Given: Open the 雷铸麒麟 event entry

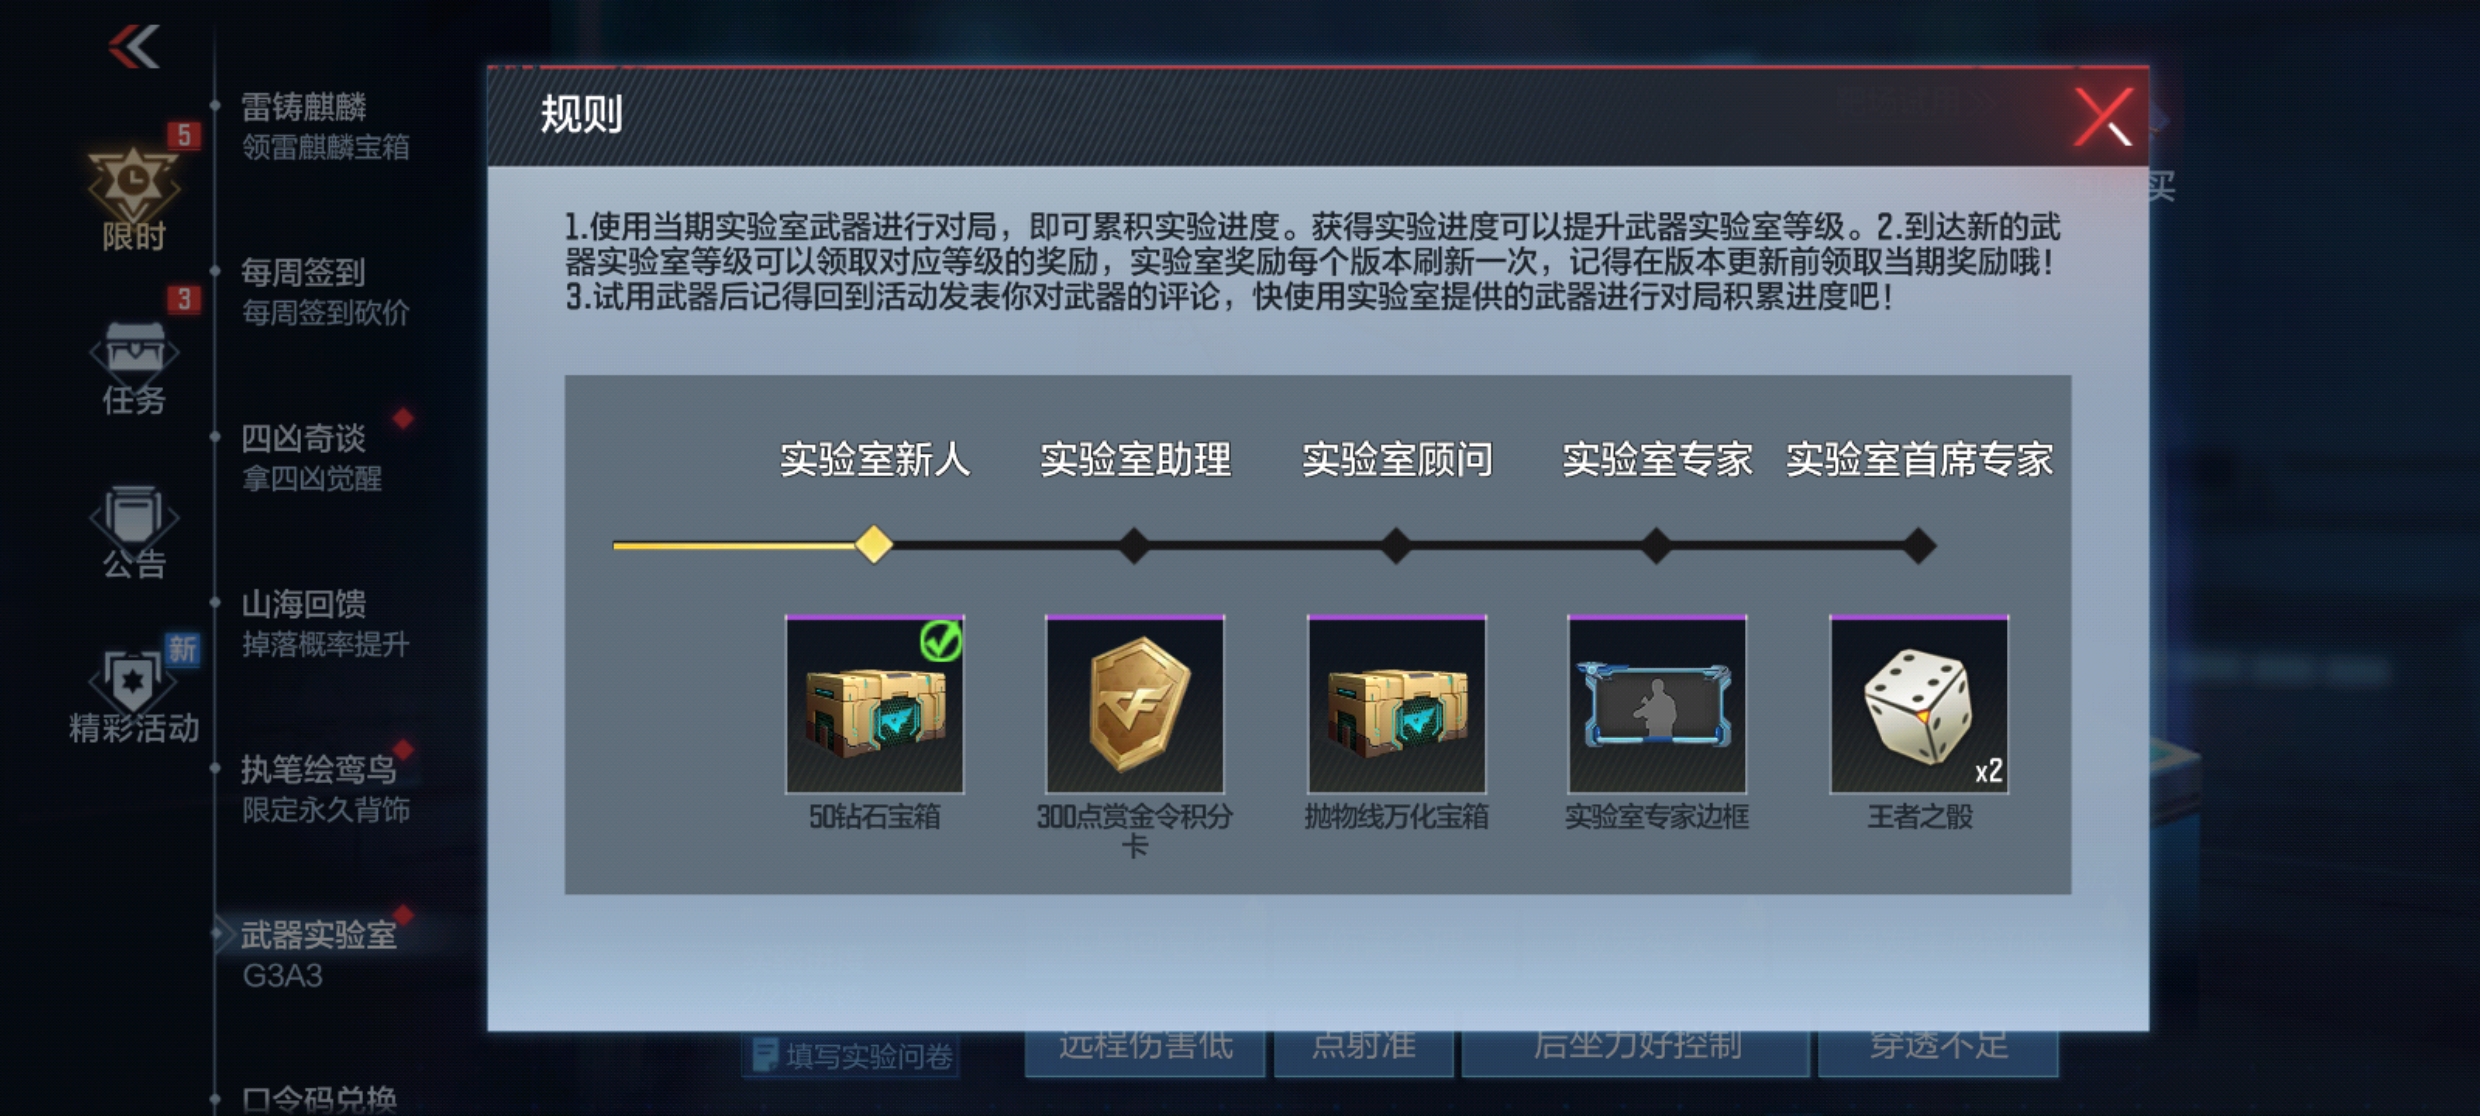Looking at the screenshot, I should 325,126.
